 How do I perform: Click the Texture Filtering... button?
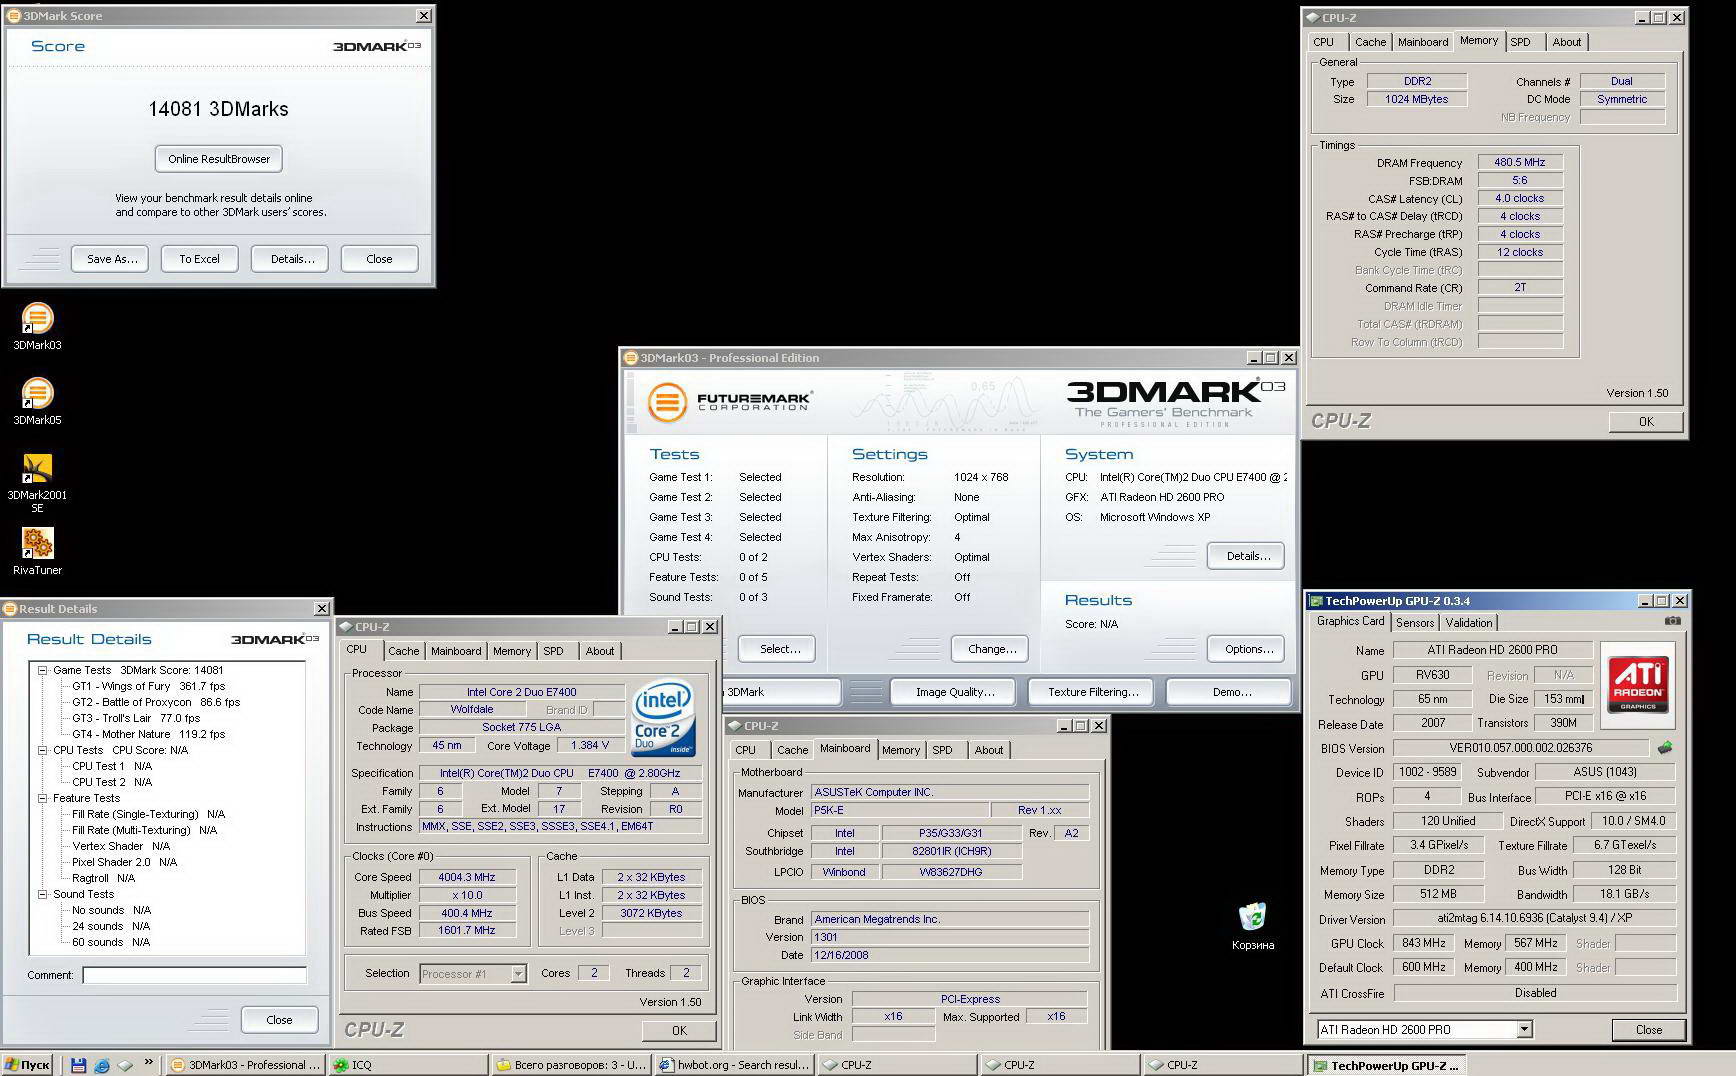tap(1090, 692)
